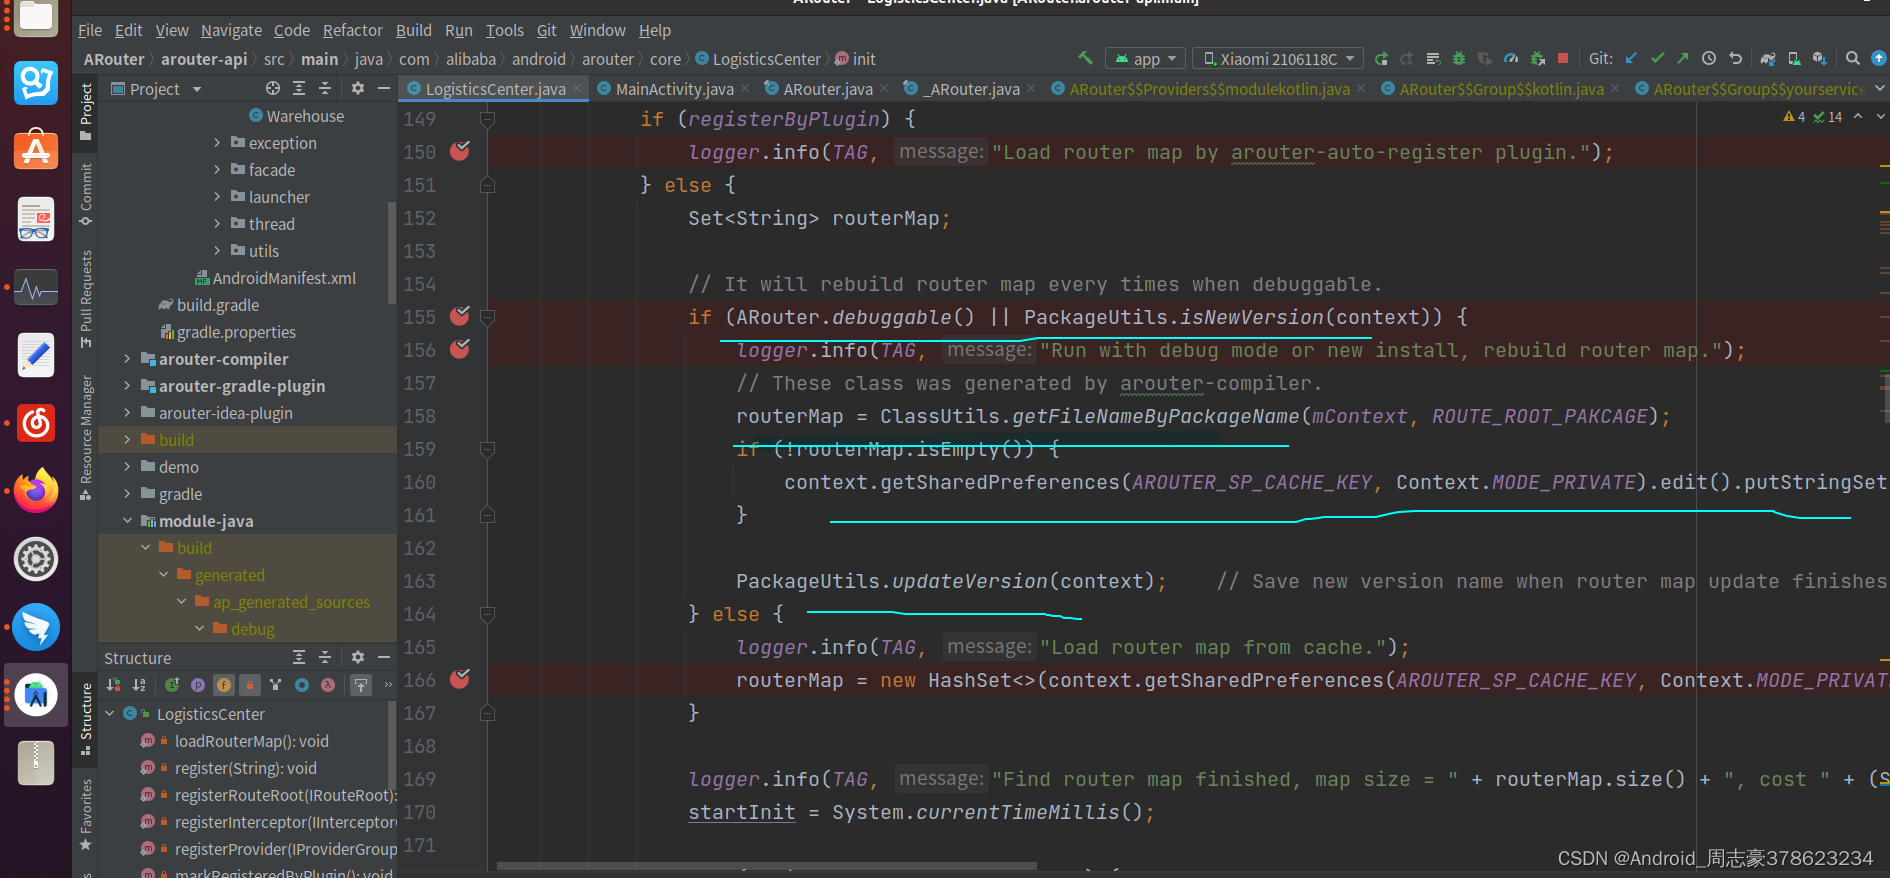Image resolution: width=1890 pixels, height=878 pixels.
Task: Open Project panel gear options
Action: pyautogui.click(x=358, y=89)
